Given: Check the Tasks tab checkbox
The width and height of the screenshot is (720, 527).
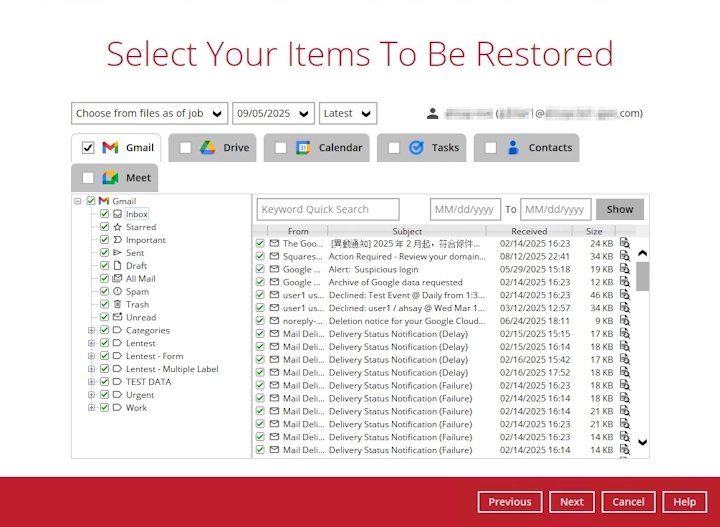Looking at the screenshot, I should click(394, 147).
